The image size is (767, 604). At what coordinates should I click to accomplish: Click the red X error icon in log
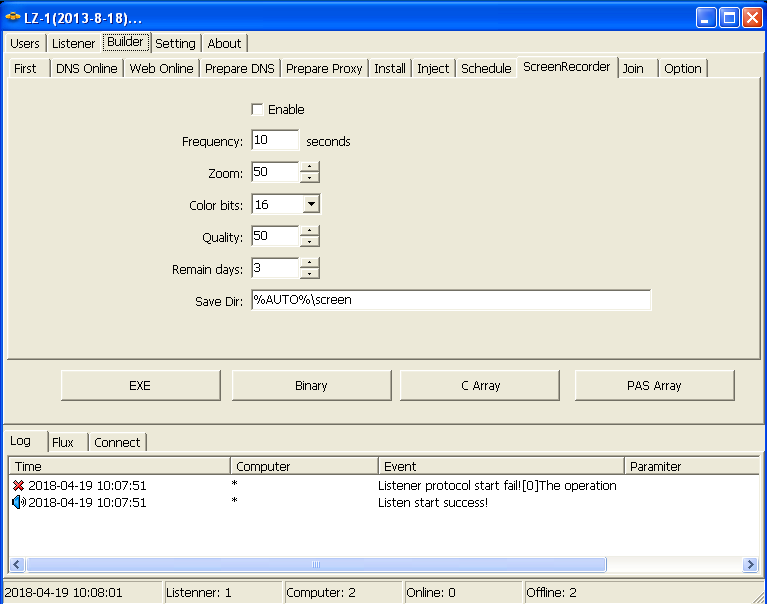(18, 485)
